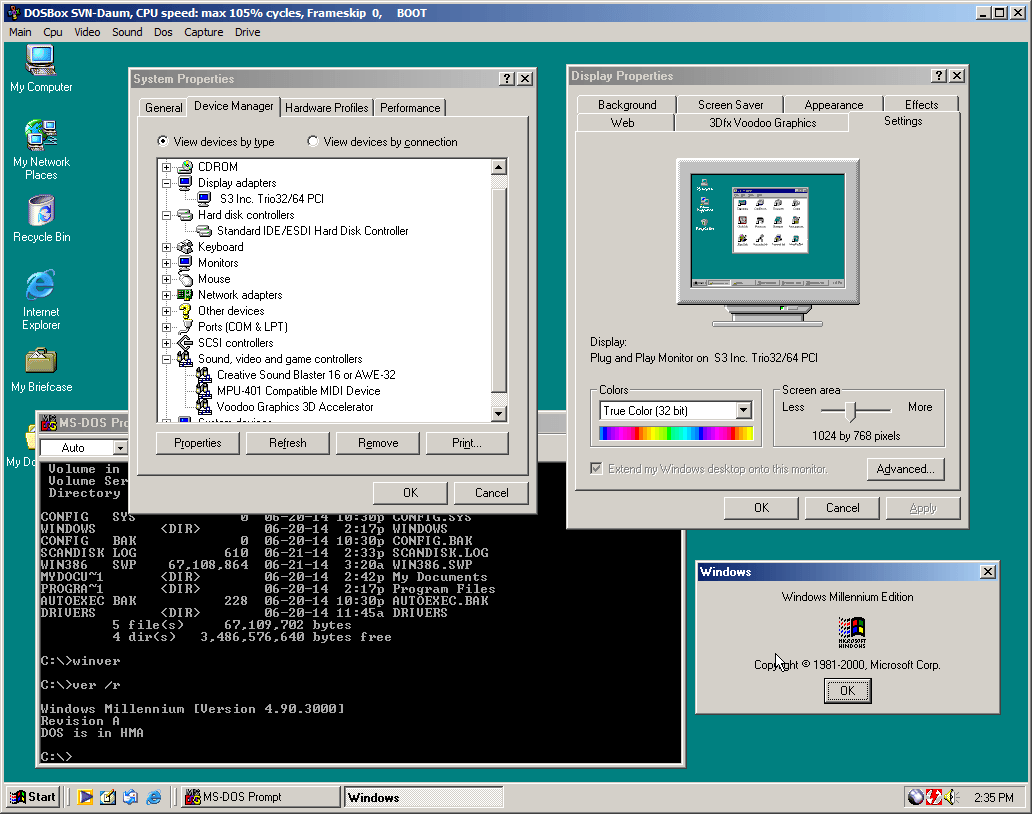This screenshot has height=814, width=1032.
Task: Click the System Properties help question mark
Action: pos(506,78)
